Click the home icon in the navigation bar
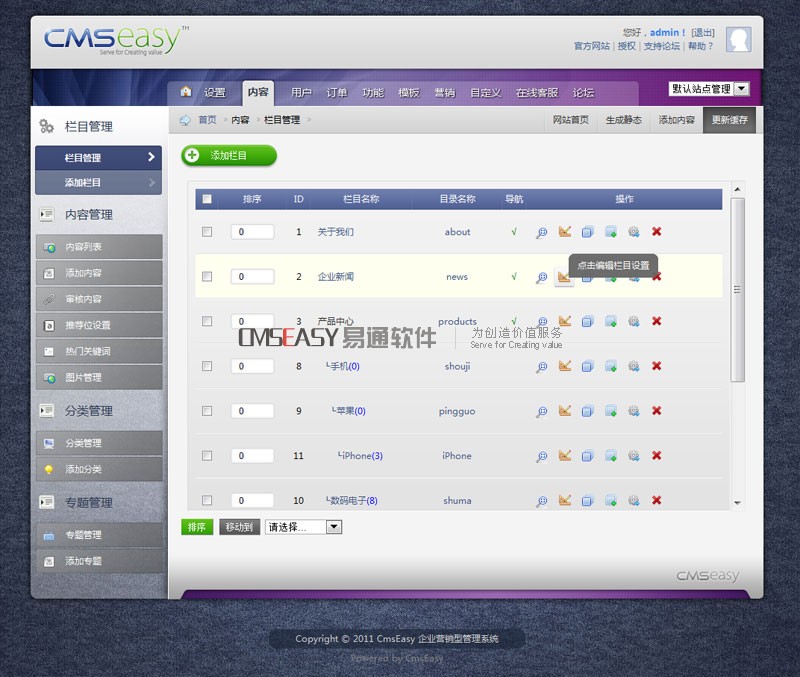Viewport: 800px width, 677px height. tap(185, 92)
